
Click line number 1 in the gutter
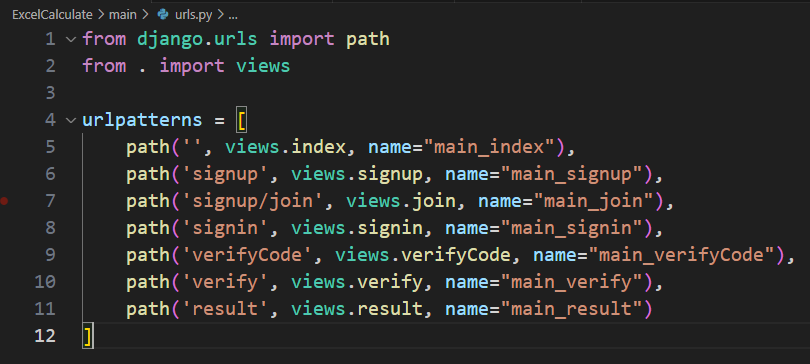pos(50,39)
